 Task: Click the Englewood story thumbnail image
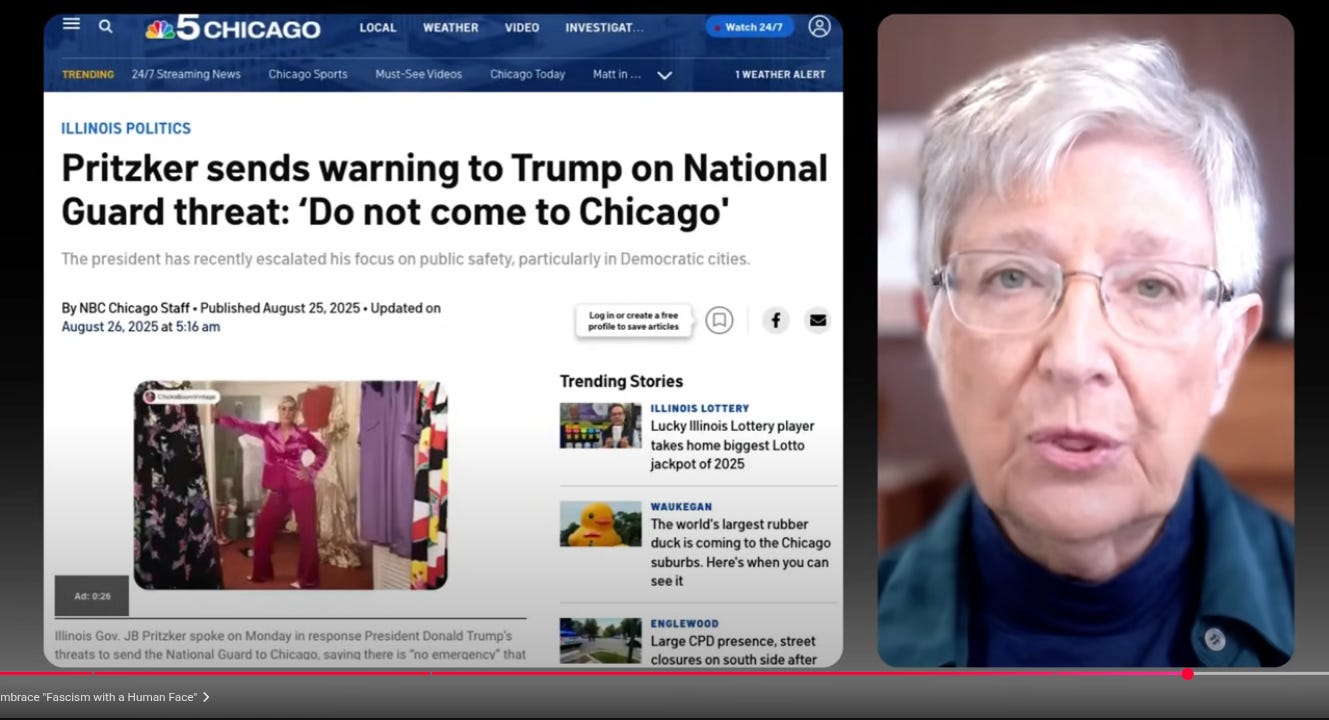600,641
